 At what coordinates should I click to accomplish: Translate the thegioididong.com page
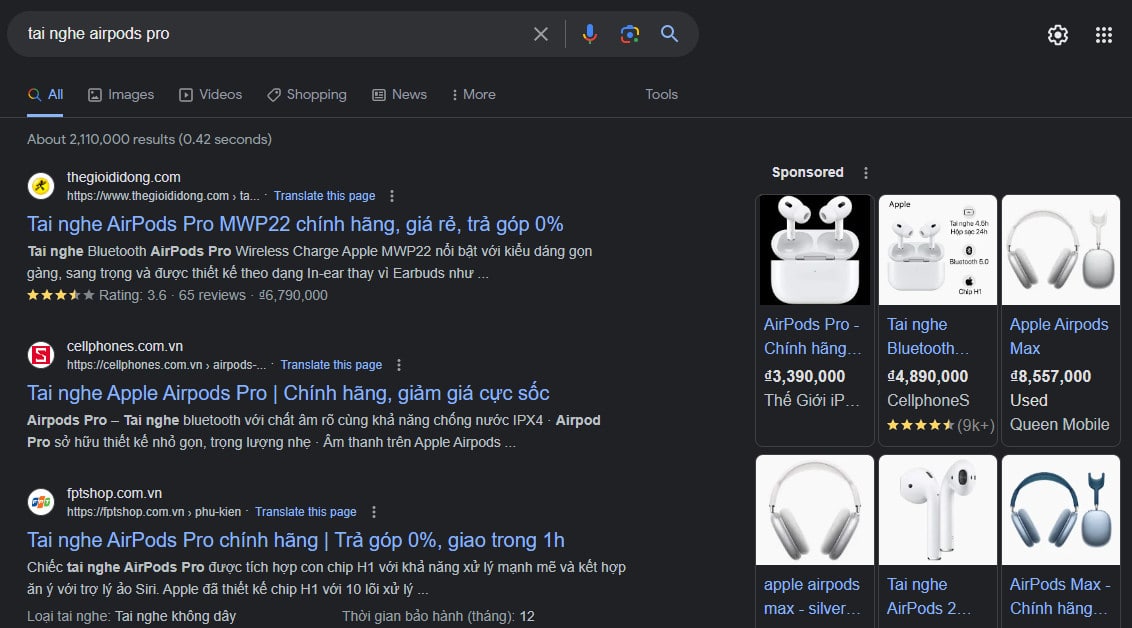click(324, 196)
